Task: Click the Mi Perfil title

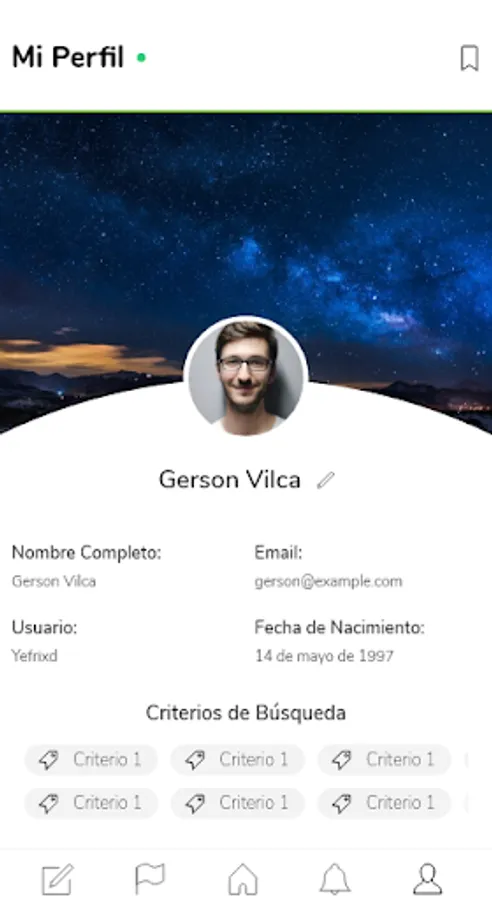Action: [x=68, y=57]
